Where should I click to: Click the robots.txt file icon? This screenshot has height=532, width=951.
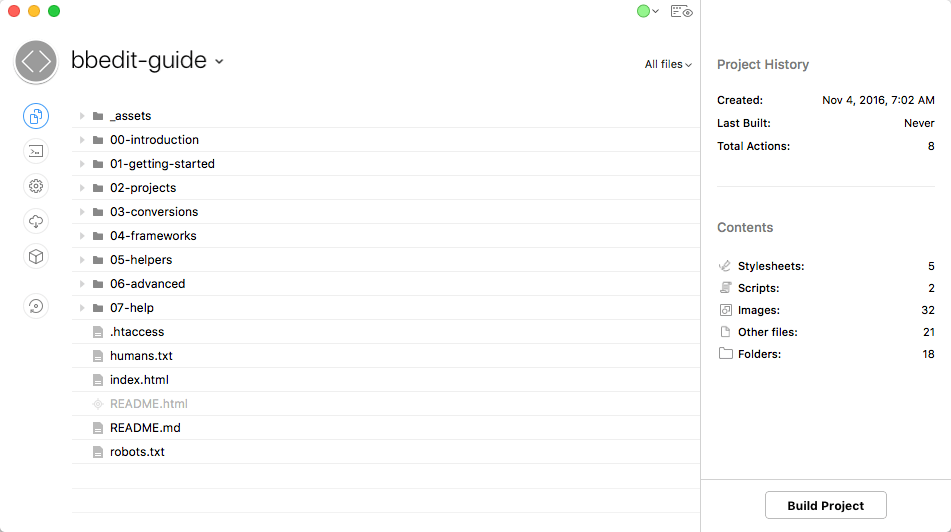98,452
